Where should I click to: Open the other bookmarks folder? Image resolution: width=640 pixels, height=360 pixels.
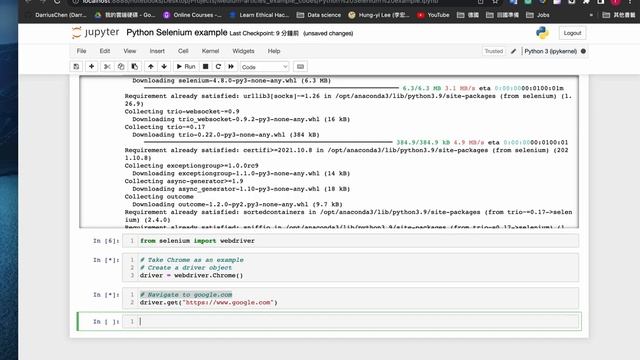click(619, 15)
